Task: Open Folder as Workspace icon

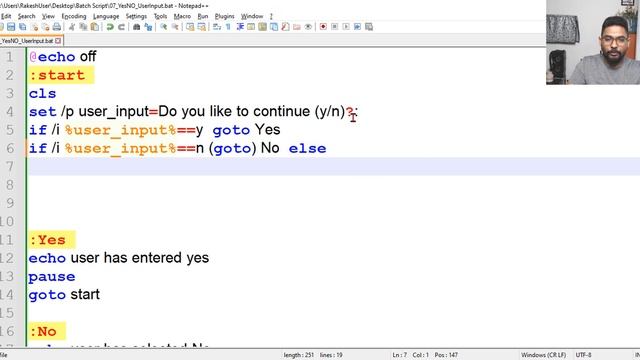Action: tap(297, 27)
